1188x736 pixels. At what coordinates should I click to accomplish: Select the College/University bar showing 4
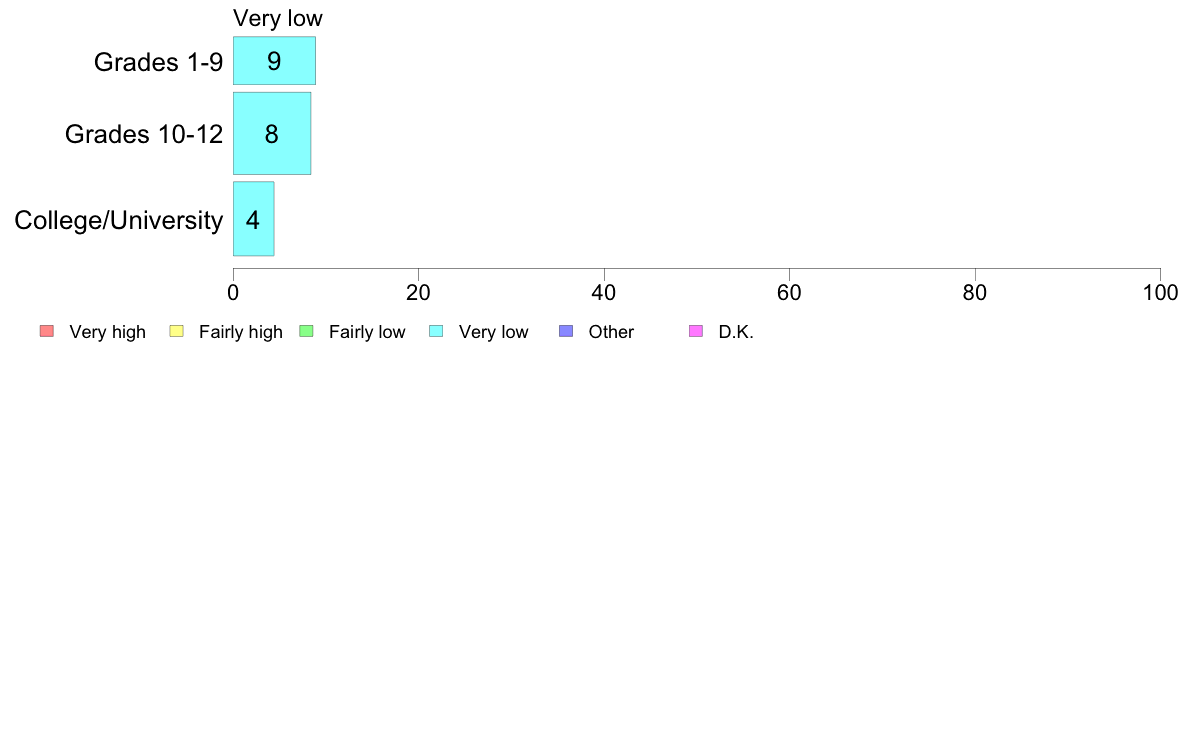point(254,219)
